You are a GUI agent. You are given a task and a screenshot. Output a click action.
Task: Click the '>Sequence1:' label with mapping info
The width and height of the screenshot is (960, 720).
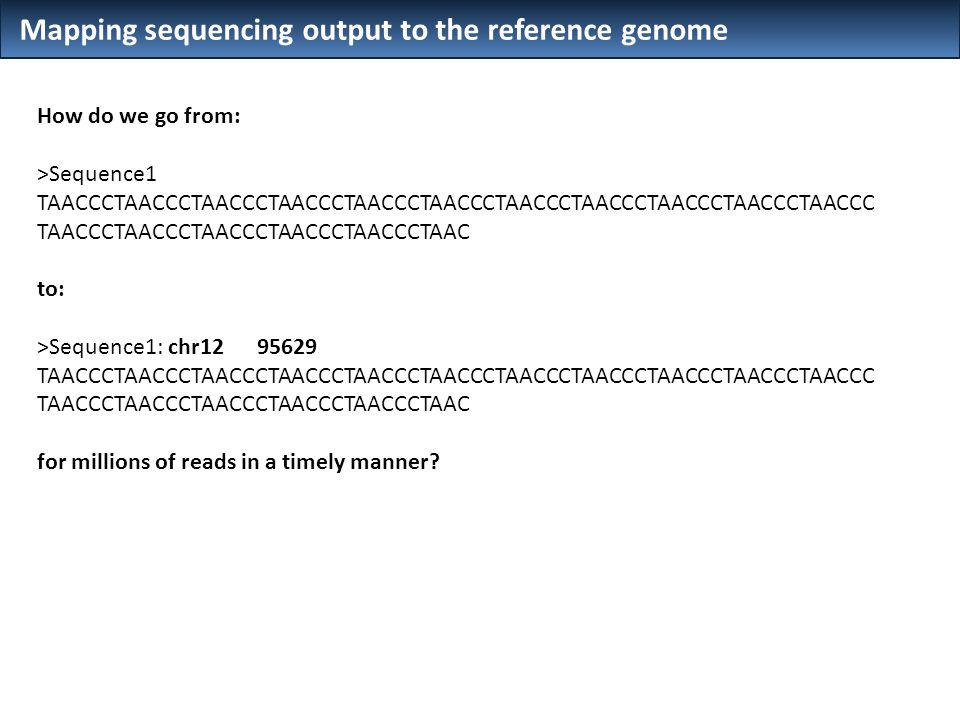(x=100, y=347)
